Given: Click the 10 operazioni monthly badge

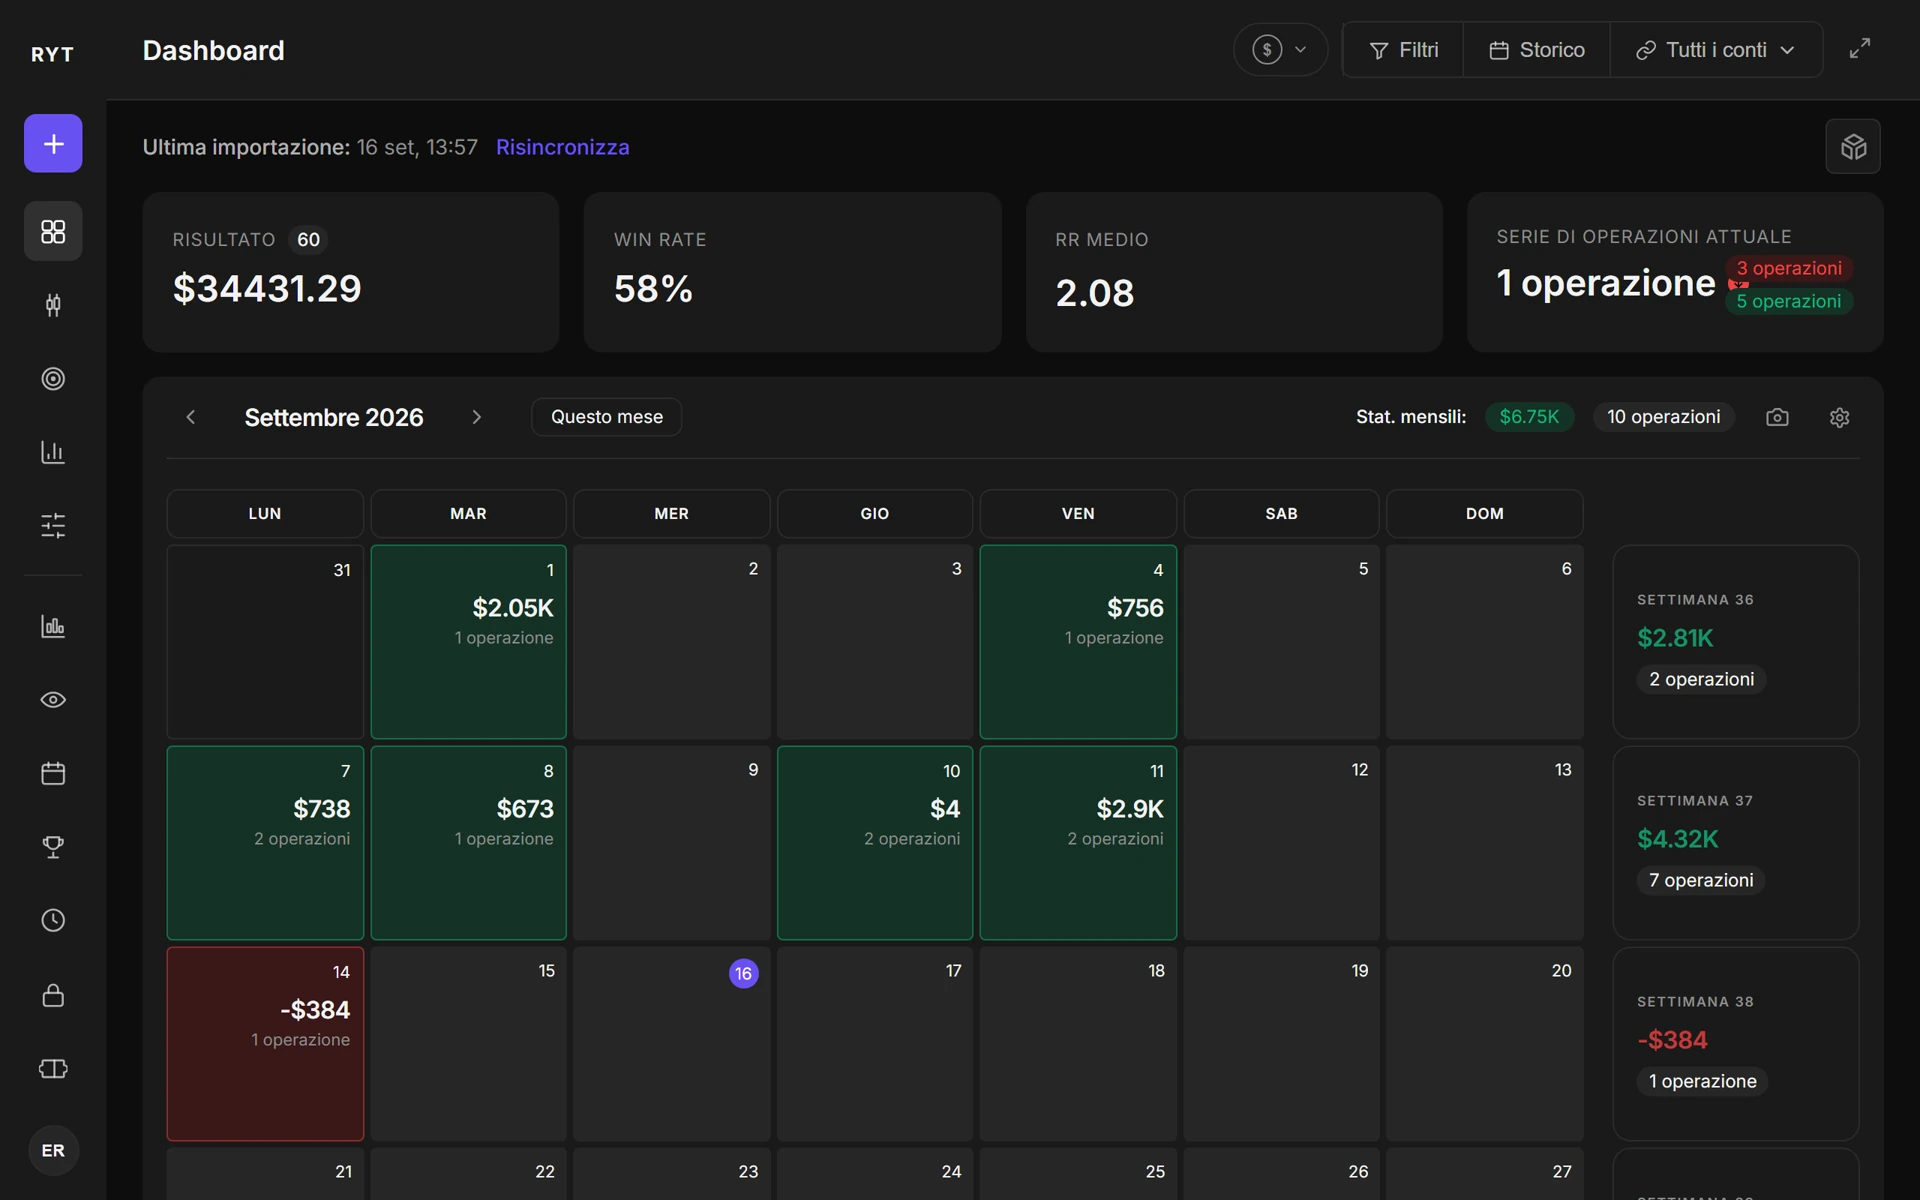Looking at the screenshot, I should [1663, 417].
